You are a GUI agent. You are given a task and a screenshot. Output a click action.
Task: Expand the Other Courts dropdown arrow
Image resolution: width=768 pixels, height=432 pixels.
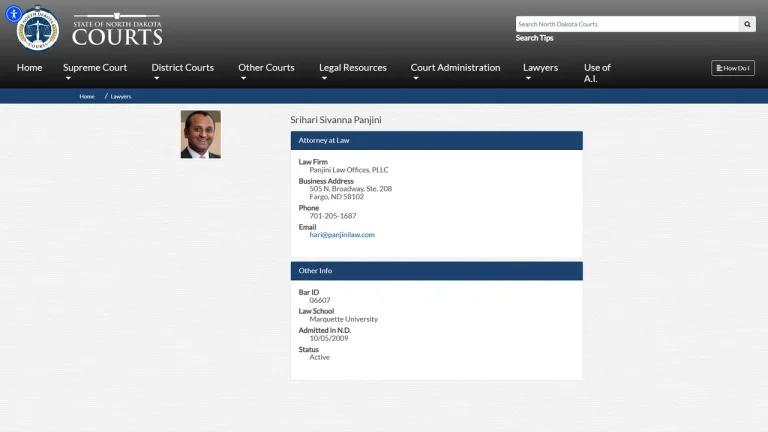[x=243, y=78]
